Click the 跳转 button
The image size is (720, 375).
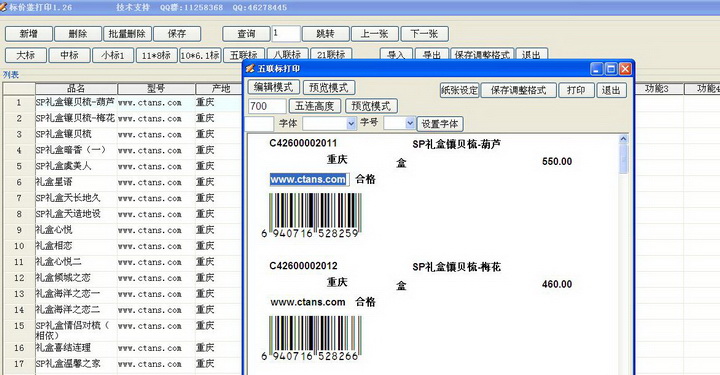tap(325, 34)
